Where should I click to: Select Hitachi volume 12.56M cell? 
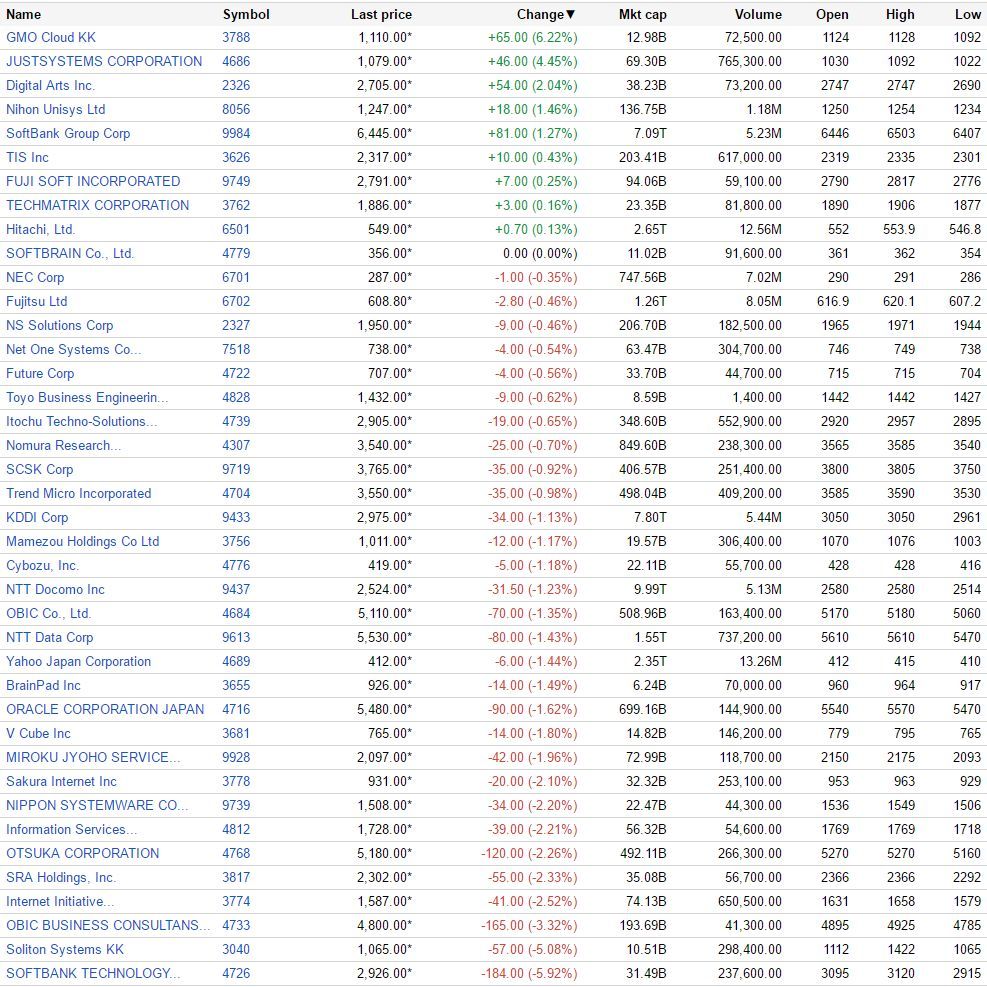pos(760,229)
